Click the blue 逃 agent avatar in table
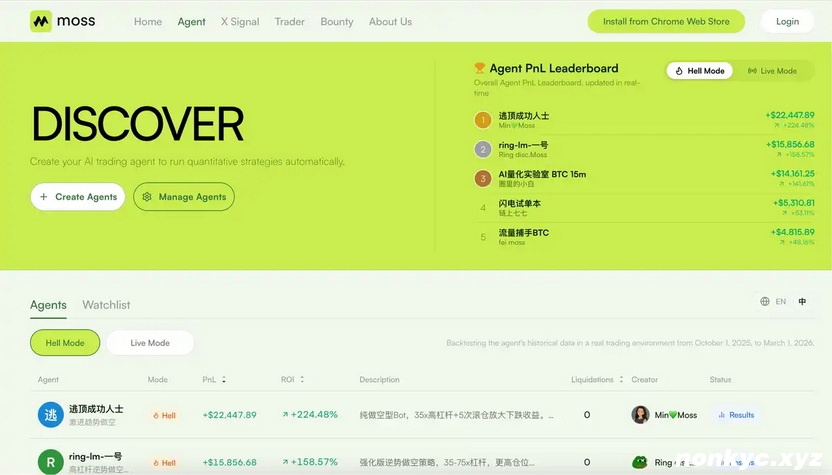832x475 pixels. coord(50,415)
